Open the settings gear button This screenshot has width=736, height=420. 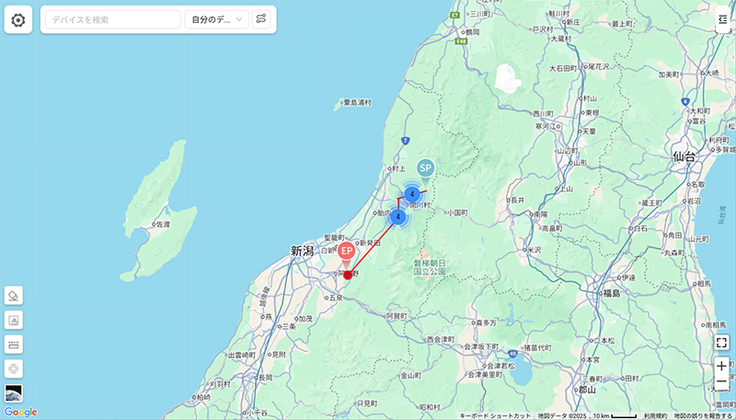point(18,20)
